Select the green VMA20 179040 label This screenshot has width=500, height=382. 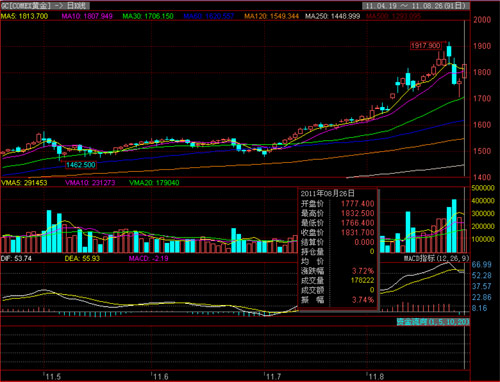(154, 183)
